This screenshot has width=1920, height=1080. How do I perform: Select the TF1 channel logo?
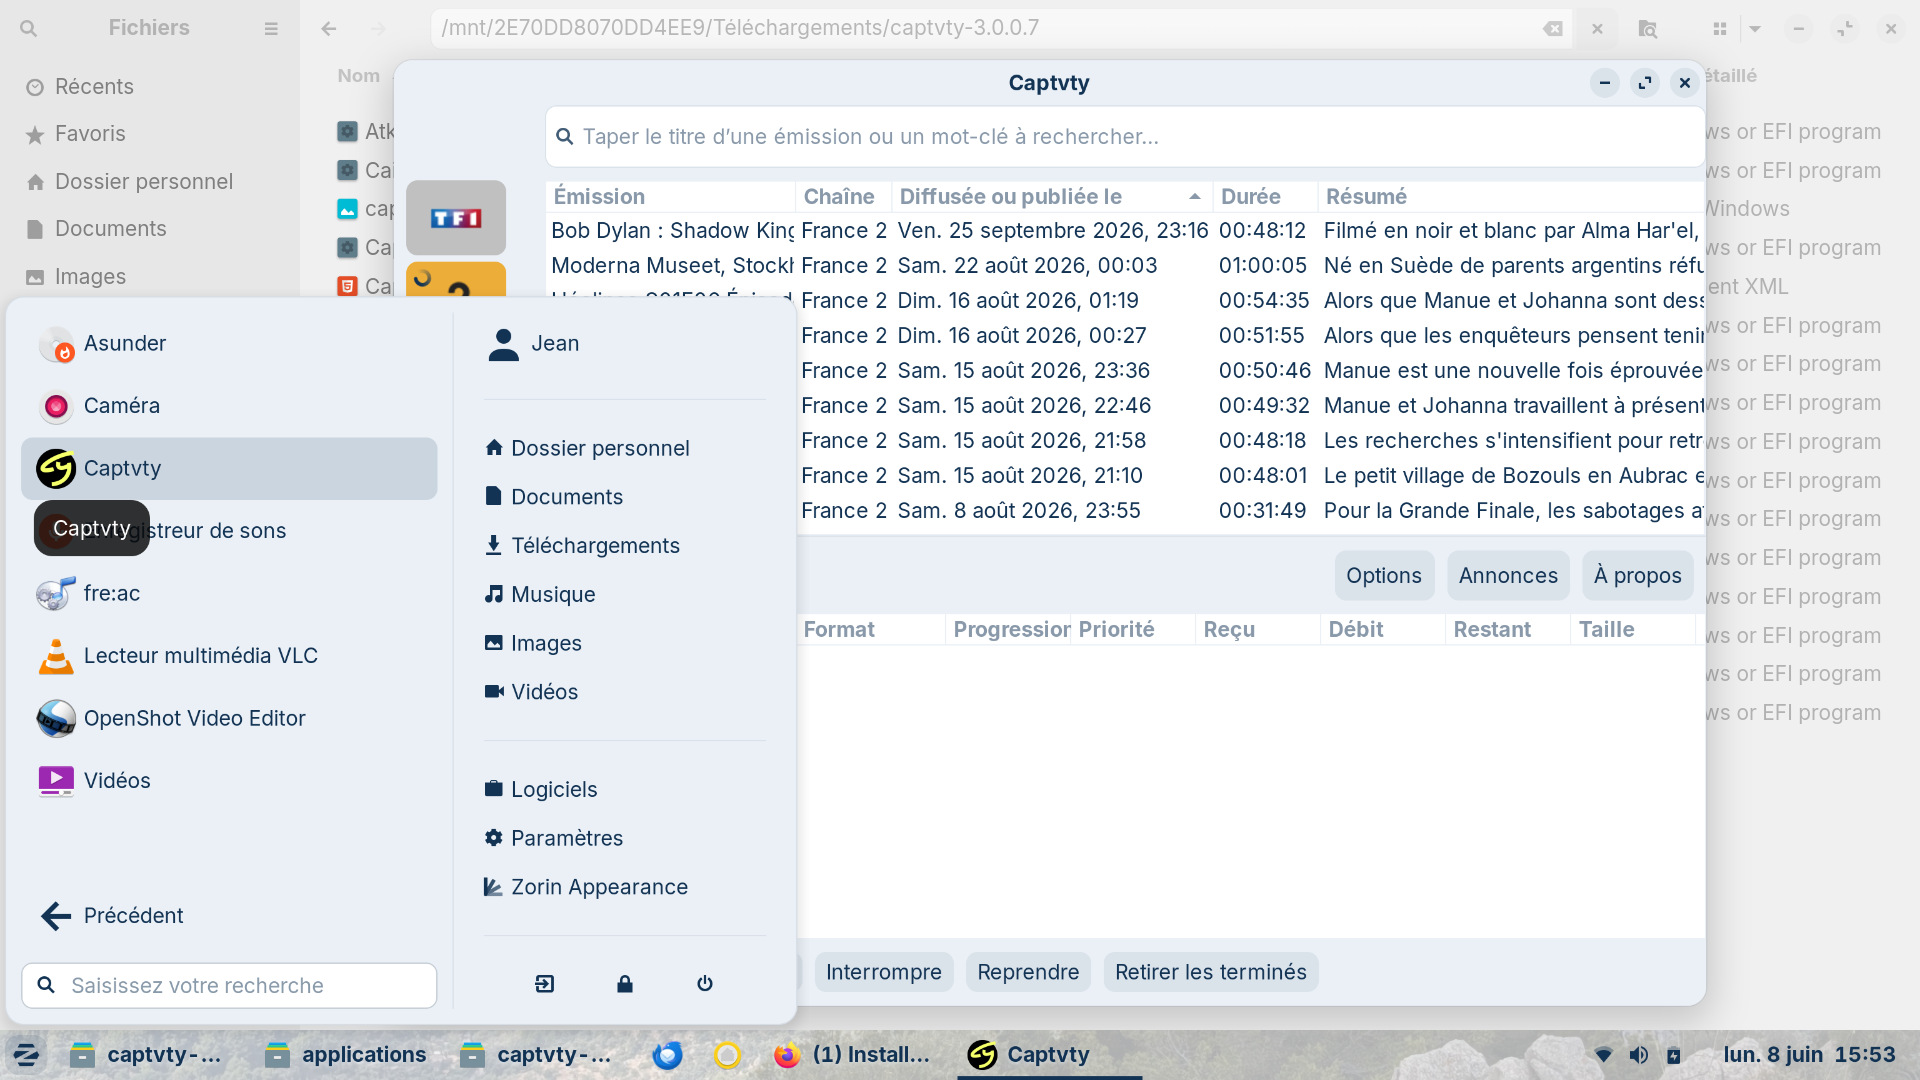pyautogui.click(x=456, y=218)
